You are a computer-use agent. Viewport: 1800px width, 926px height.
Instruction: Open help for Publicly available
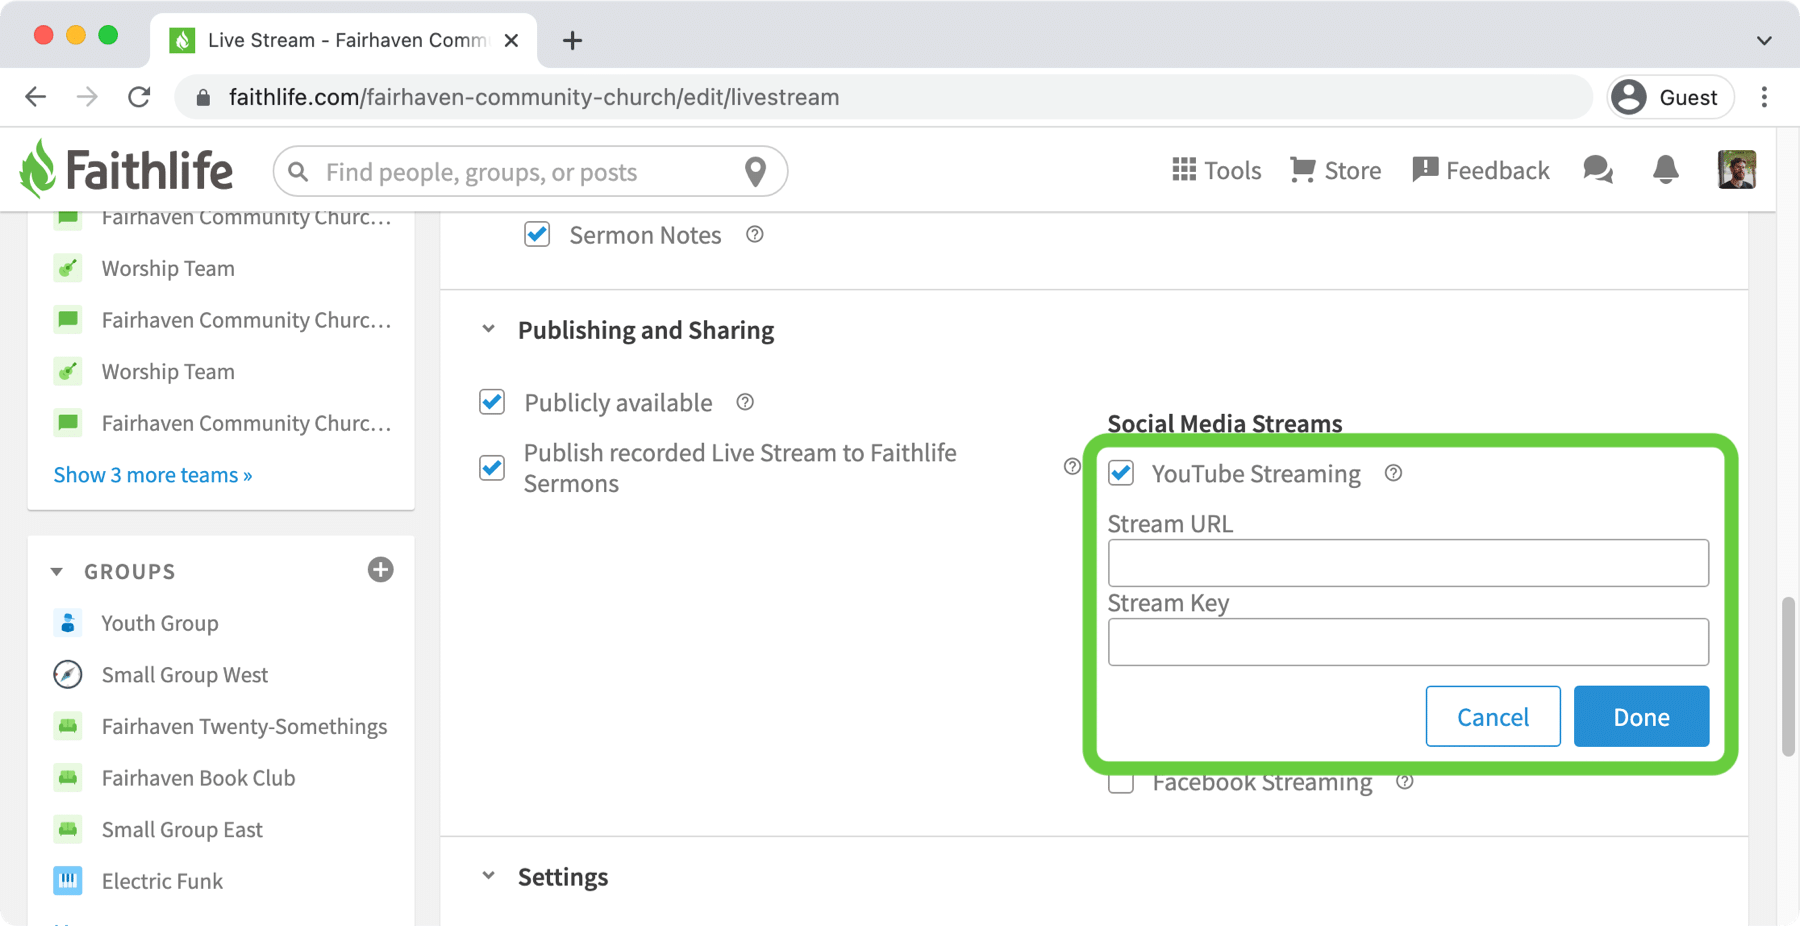tap(745, 402)
